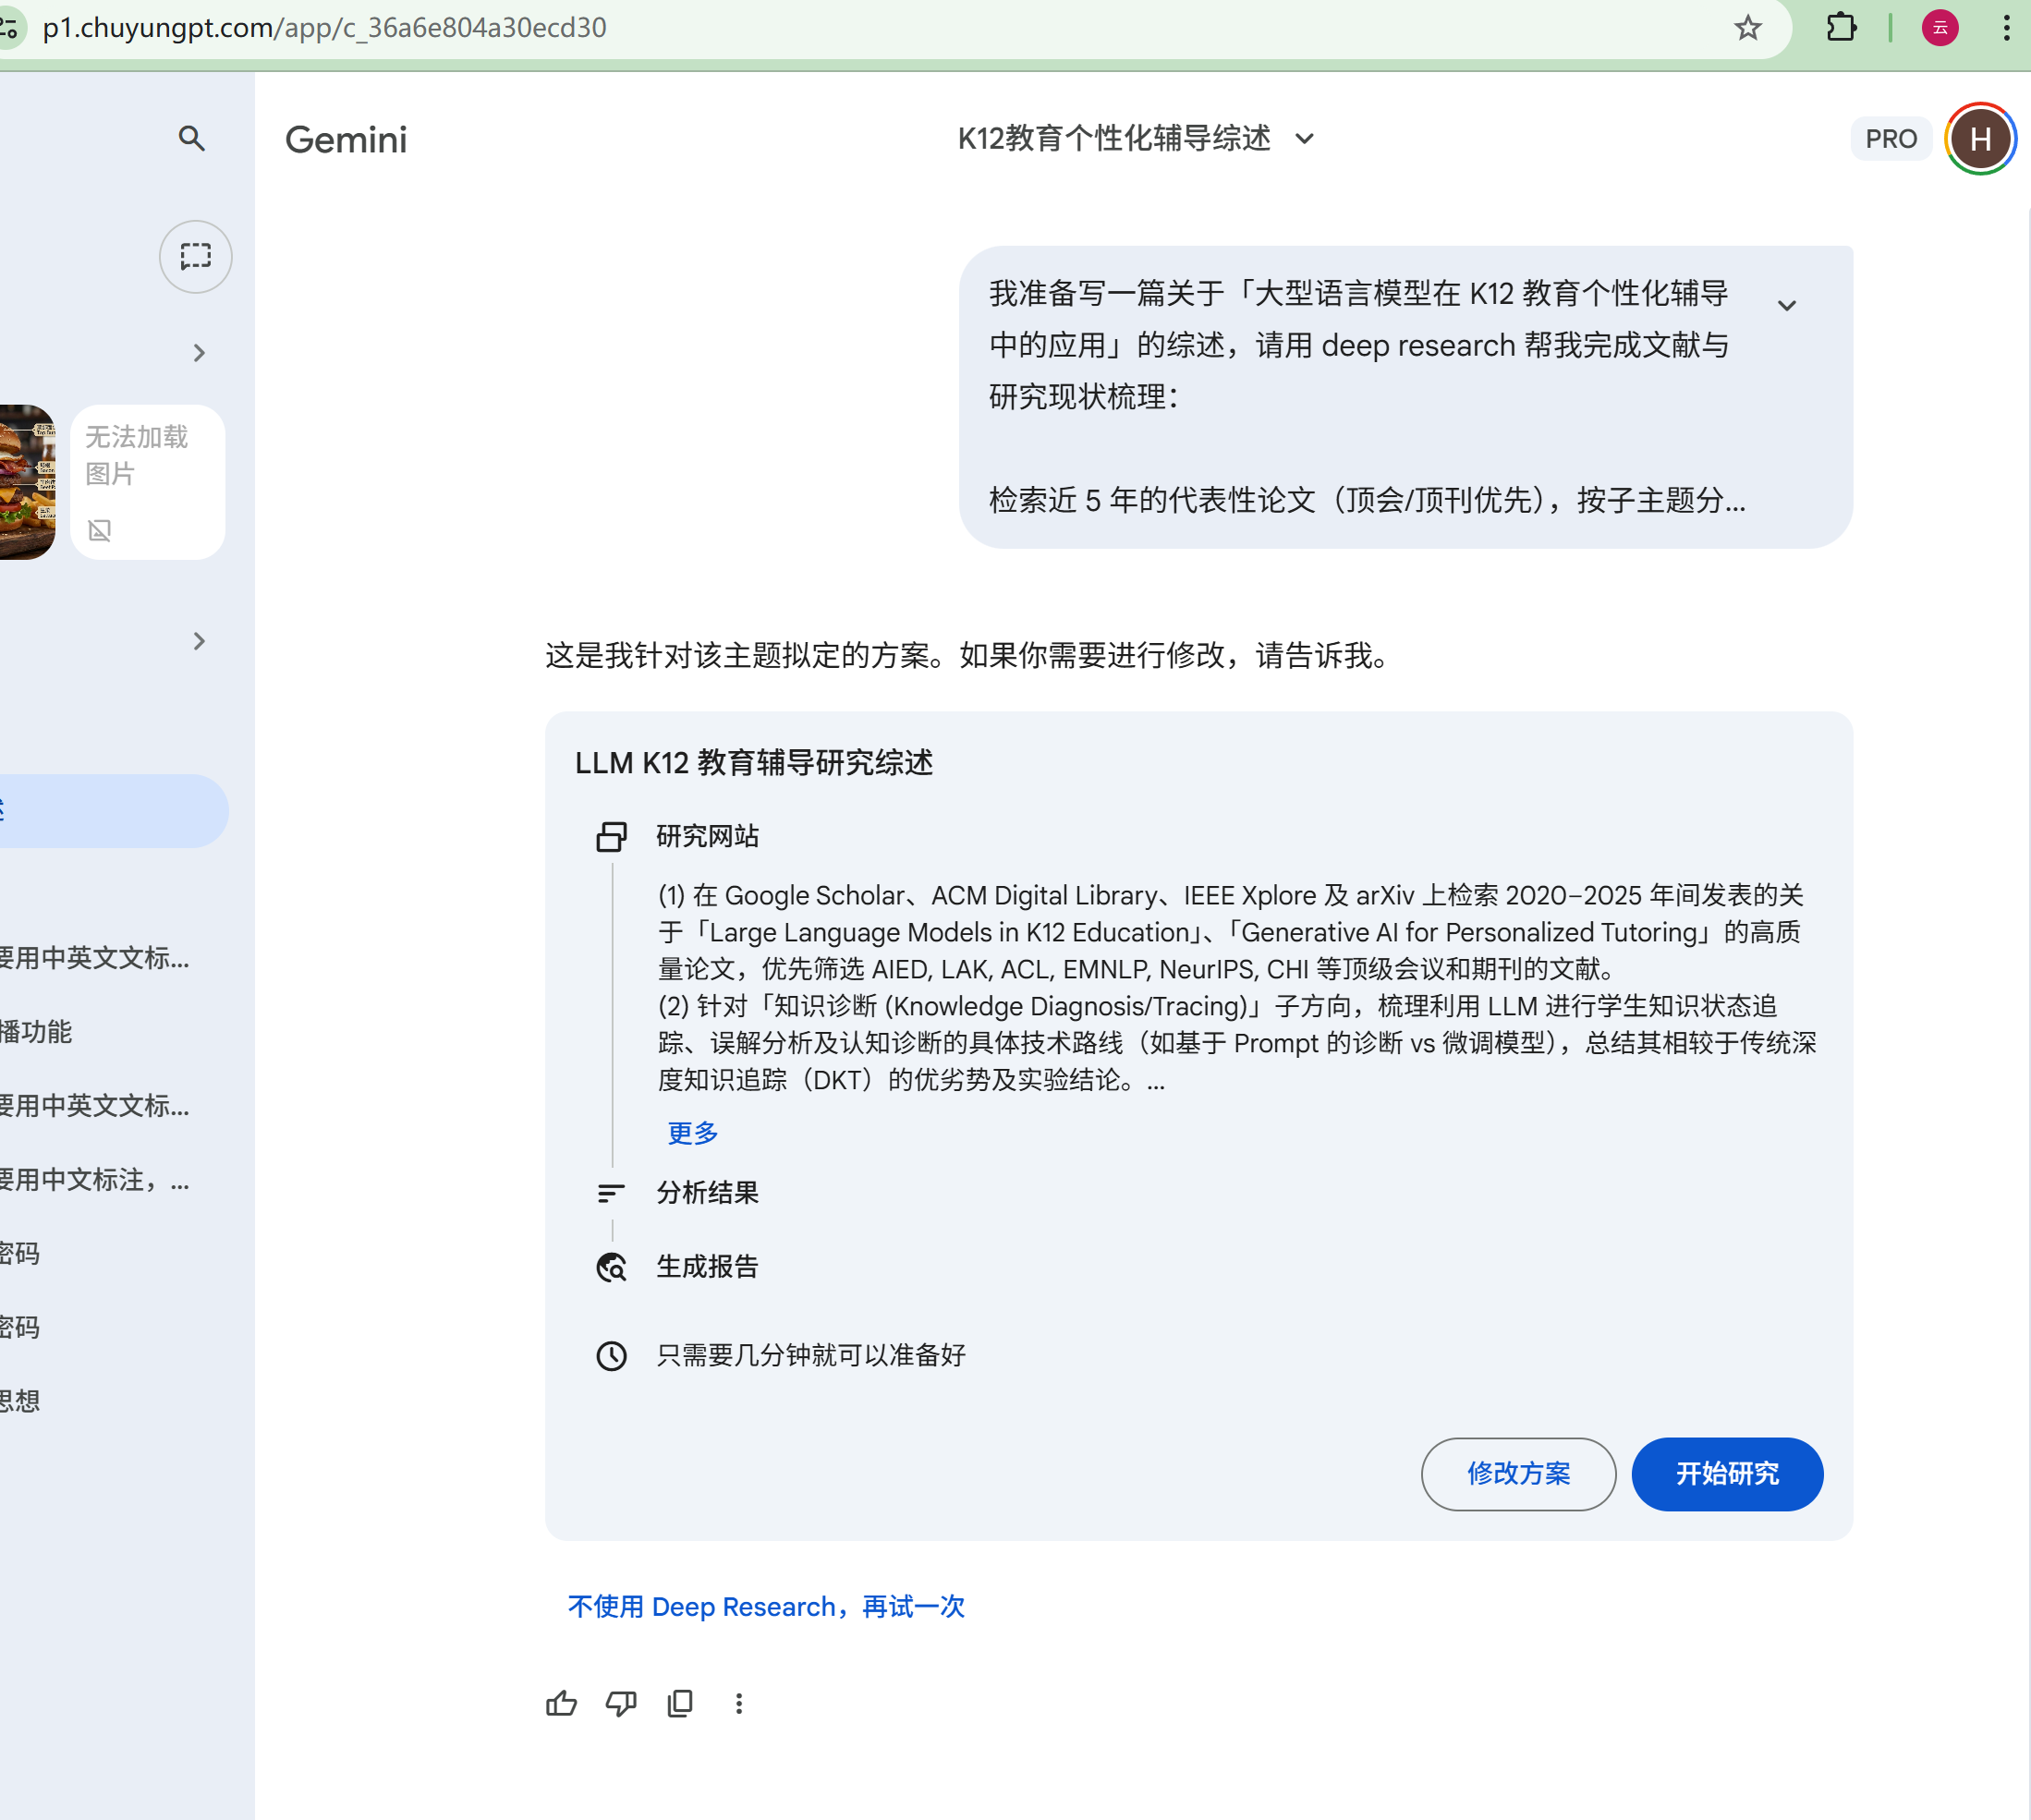2031x1820 pixels.
Task: Expand the first sidebar section arrow
Action: click(x=199, y=353)
